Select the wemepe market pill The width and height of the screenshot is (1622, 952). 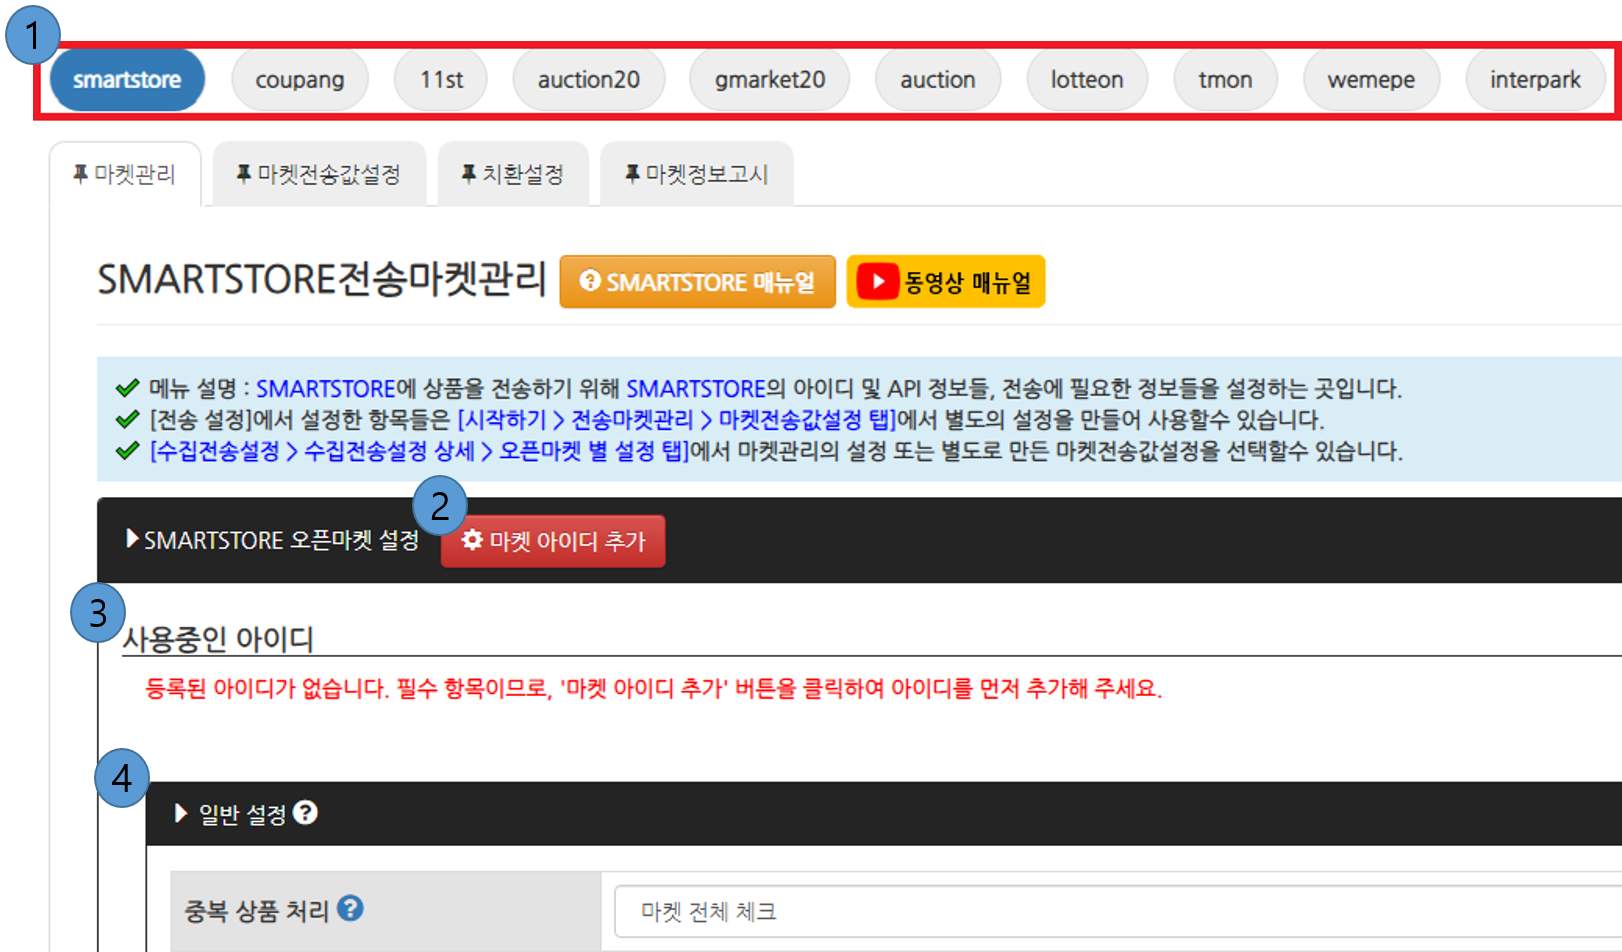[1371, 80]
